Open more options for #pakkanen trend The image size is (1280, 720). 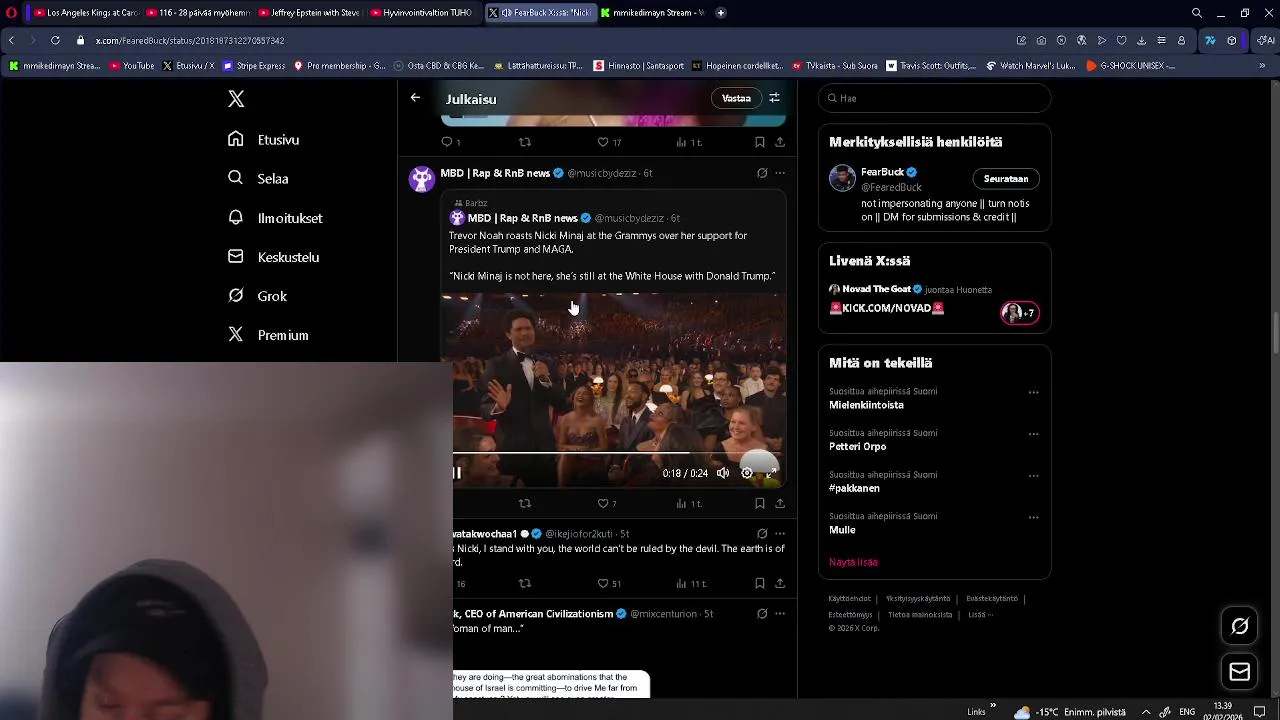point(1033,476)
